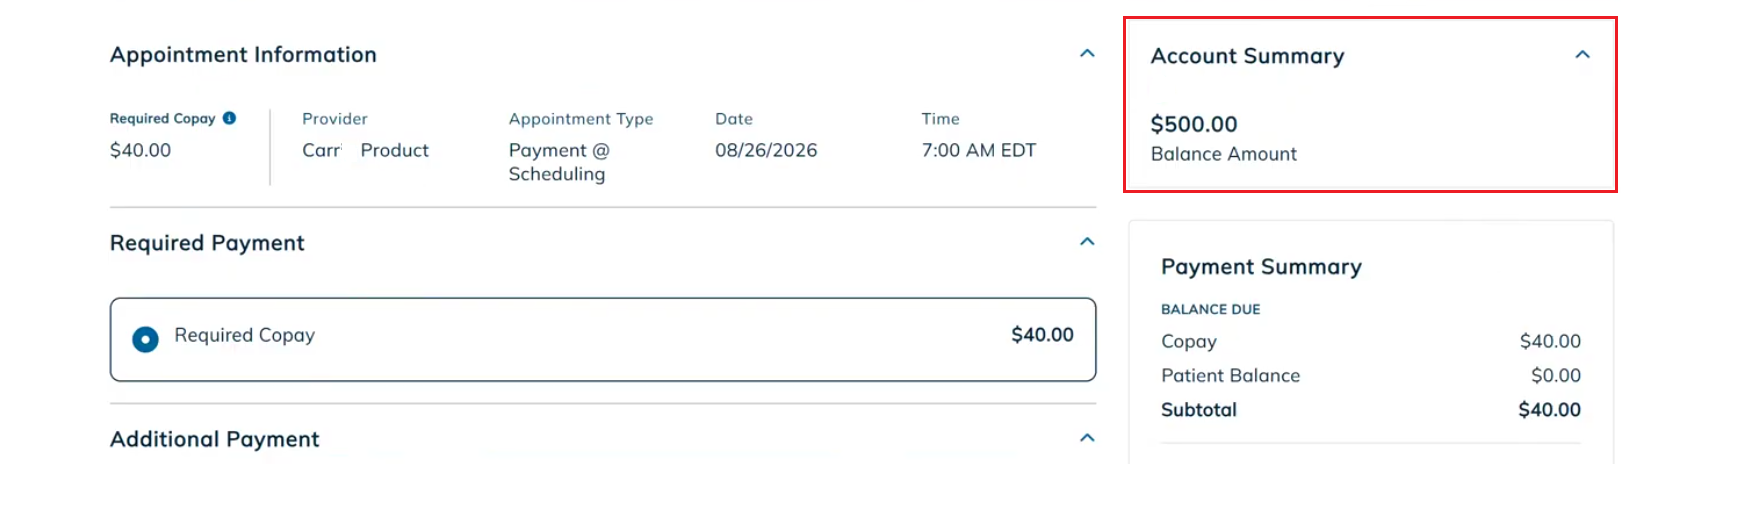Click the Subtotal $40.00 value
1744x515 pixels.
1549,410
